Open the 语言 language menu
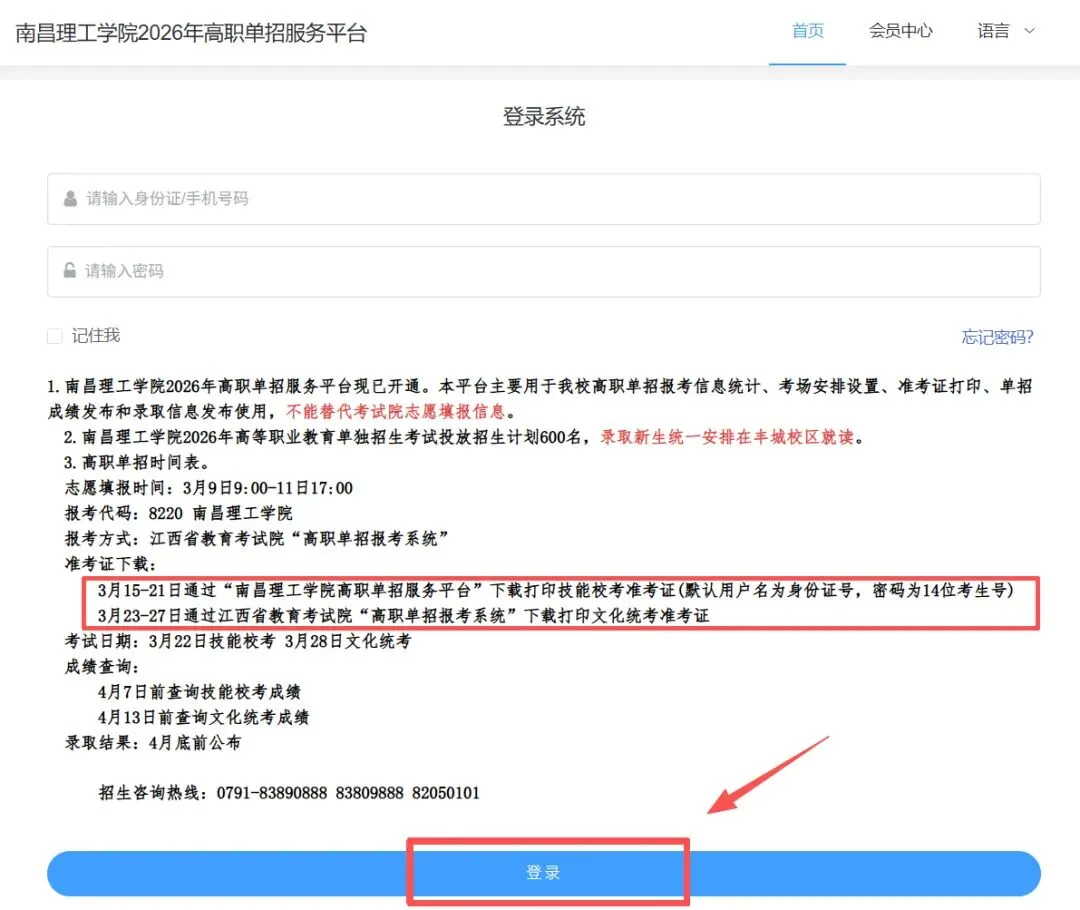Viewport: 1080px width, 910px height. pyautogui.click(x=1006, y=31)
